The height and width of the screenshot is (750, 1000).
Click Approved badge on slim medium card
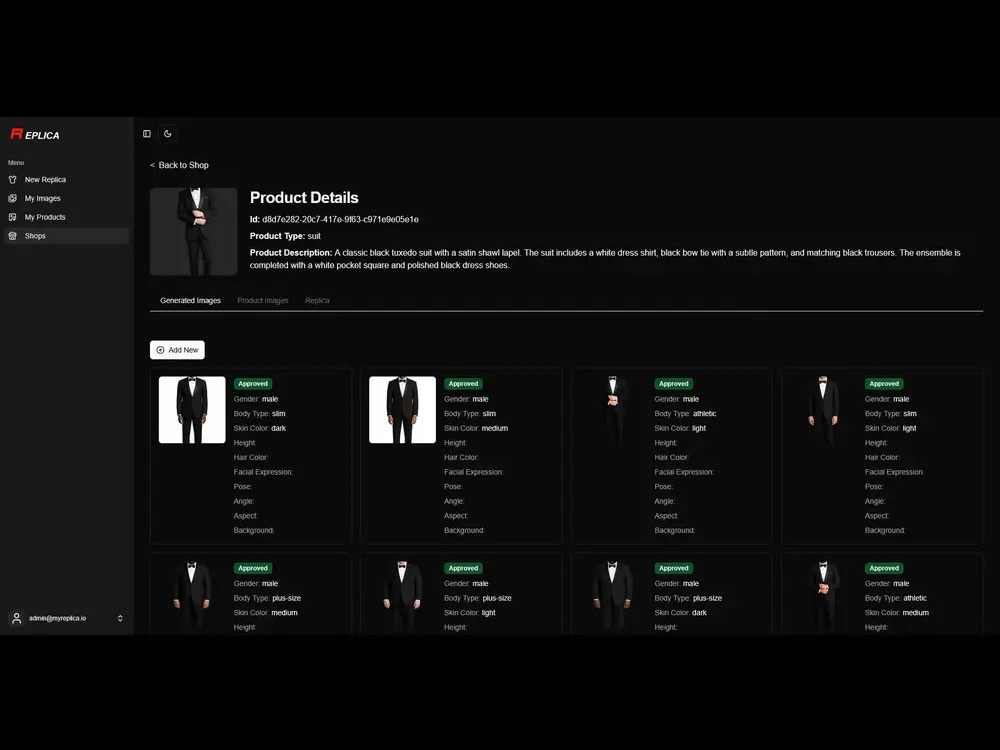[x=464, y=384]
